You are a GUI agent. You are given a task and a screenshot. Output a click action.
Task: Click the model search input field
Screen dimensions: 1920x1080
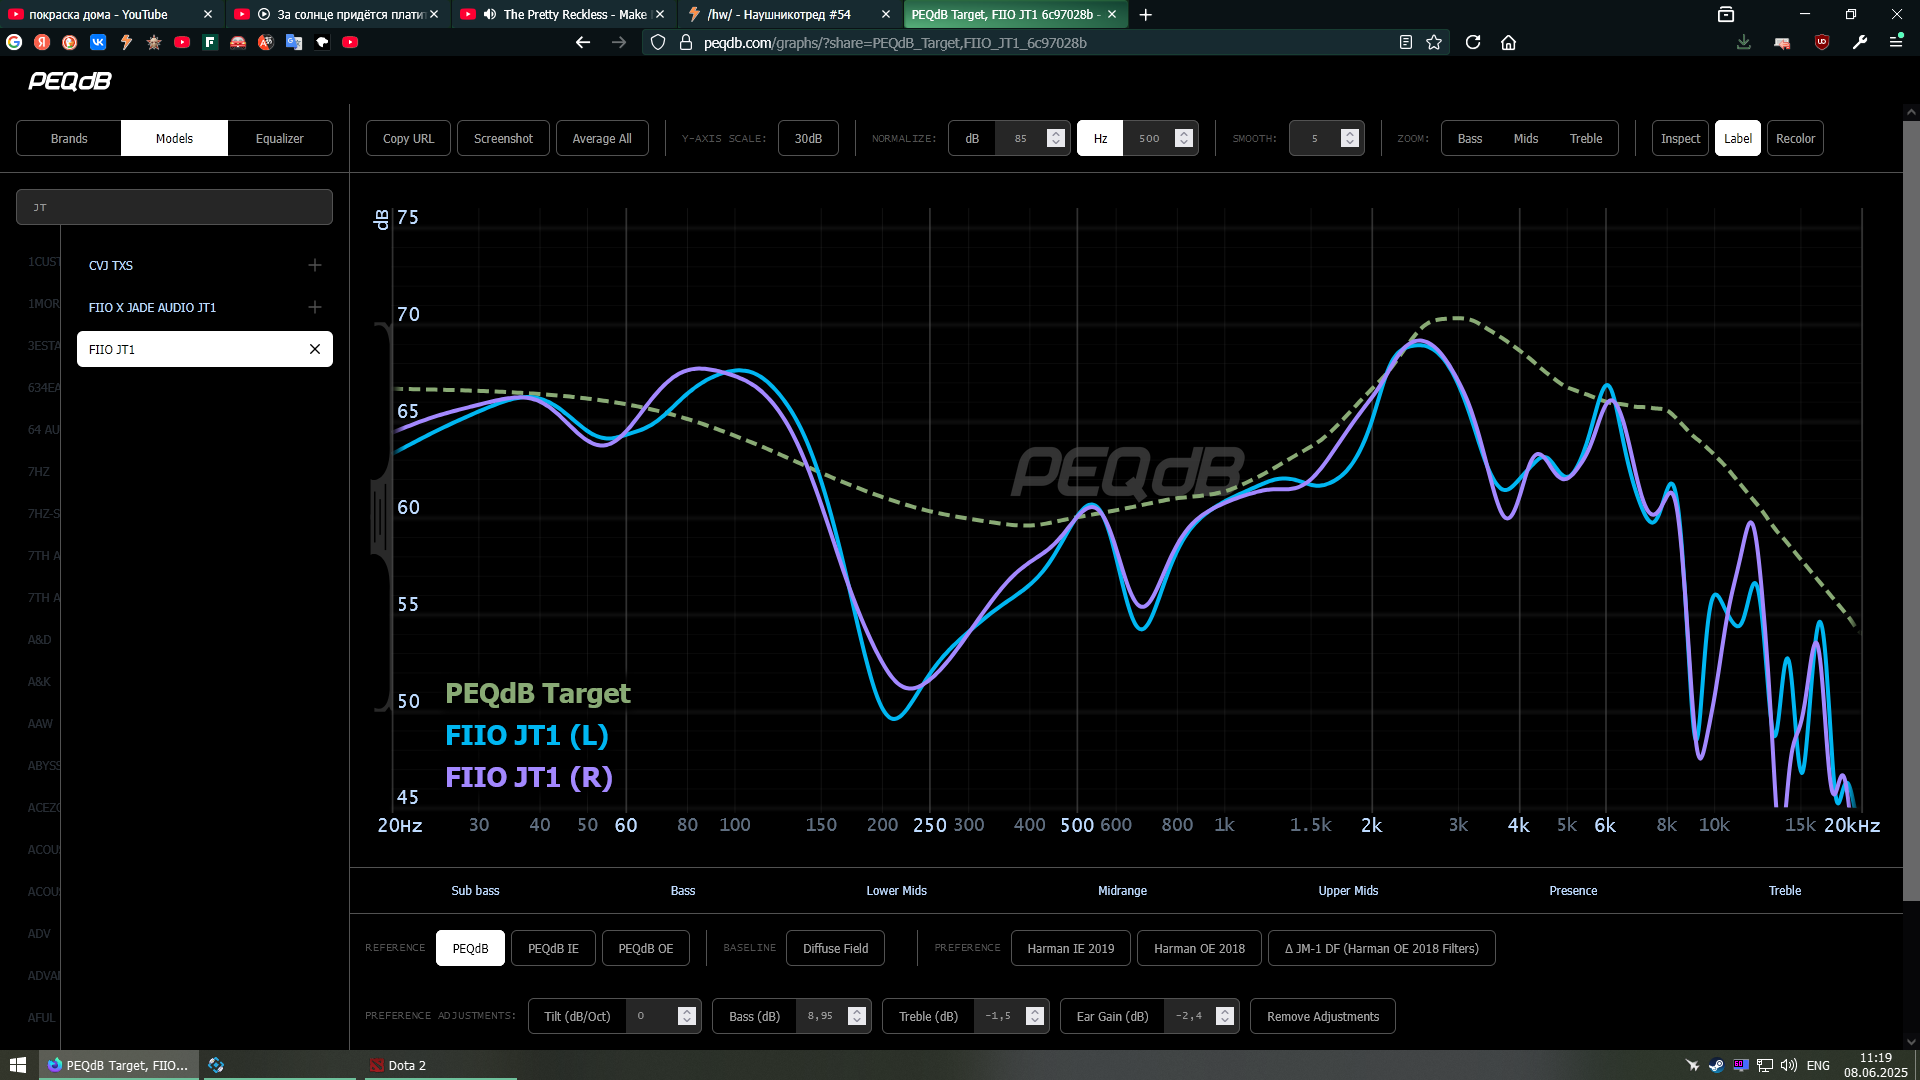174,207
